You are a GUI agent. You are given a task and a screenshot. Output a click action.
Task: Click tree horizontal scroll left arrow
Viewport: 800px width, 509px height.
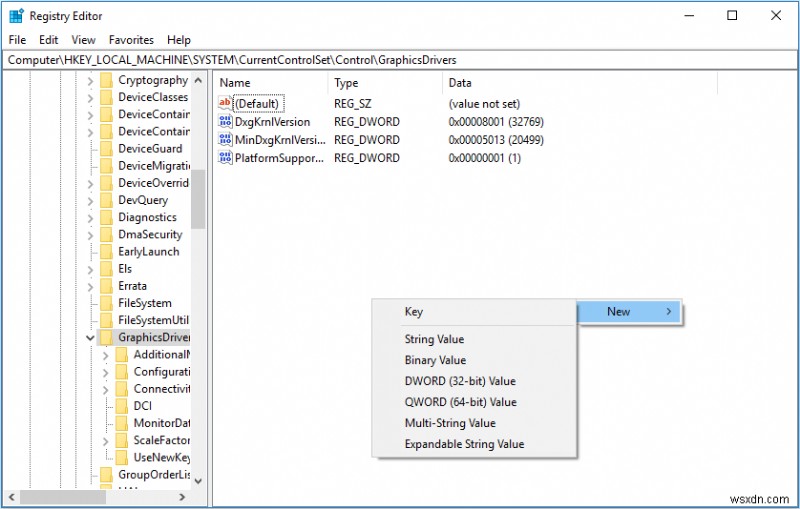pos(12,496)
